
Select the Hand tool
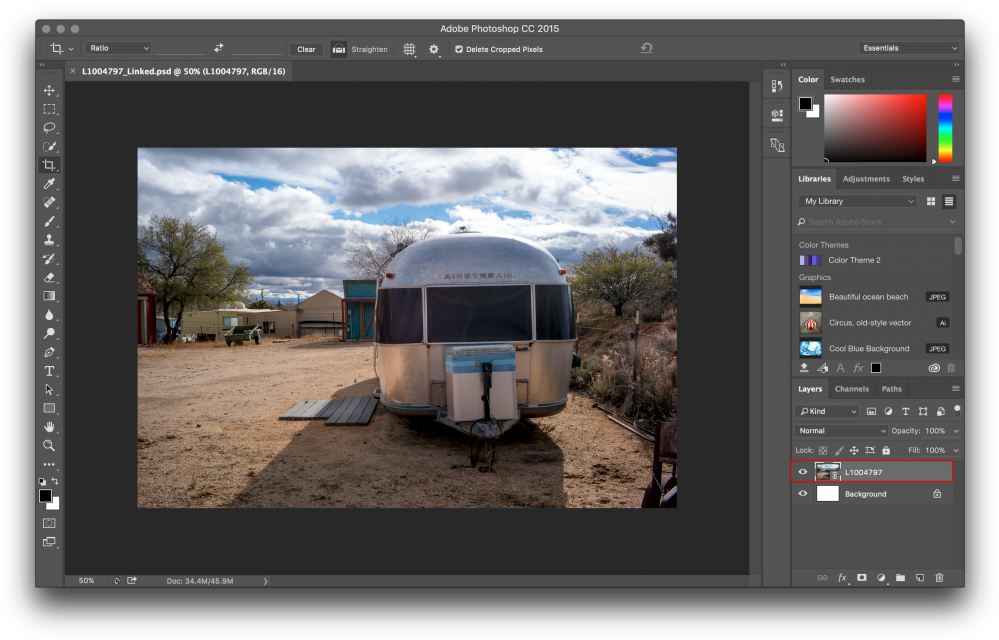[49, 427]
